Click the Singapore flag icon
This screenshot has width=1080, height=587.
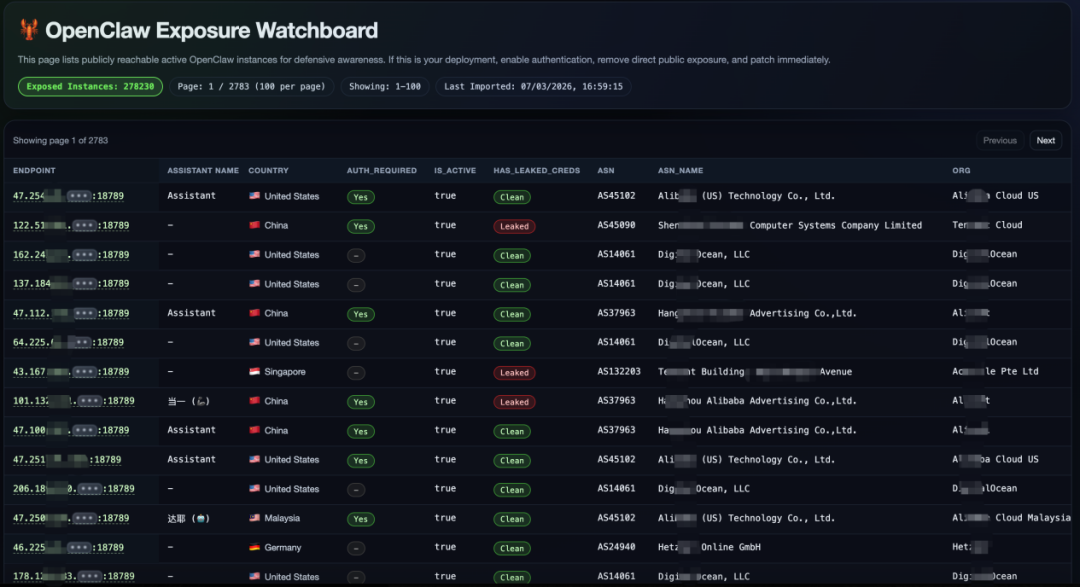click(x=255, y=372)
